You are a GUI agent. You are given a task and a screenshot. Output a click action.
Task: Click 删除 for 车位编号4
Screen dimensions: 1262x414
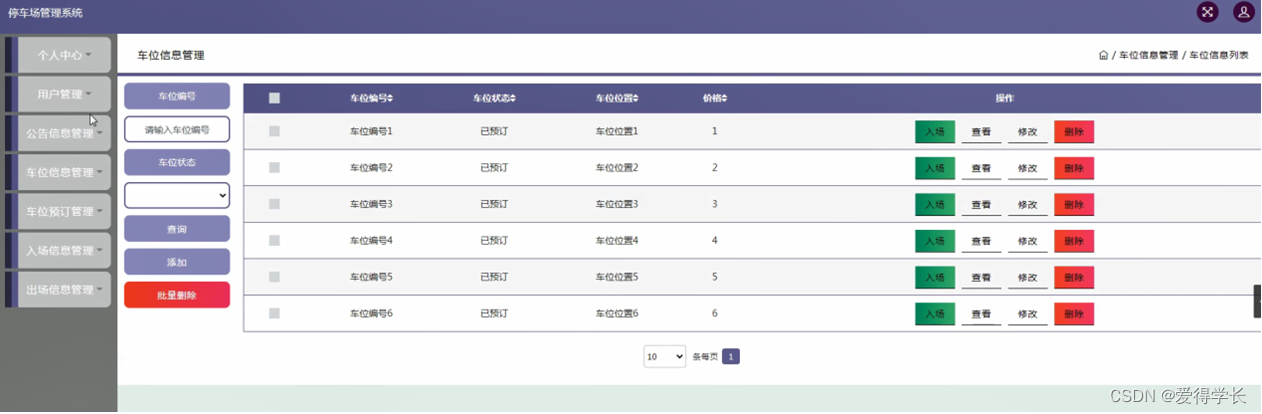click(1074, 241)
